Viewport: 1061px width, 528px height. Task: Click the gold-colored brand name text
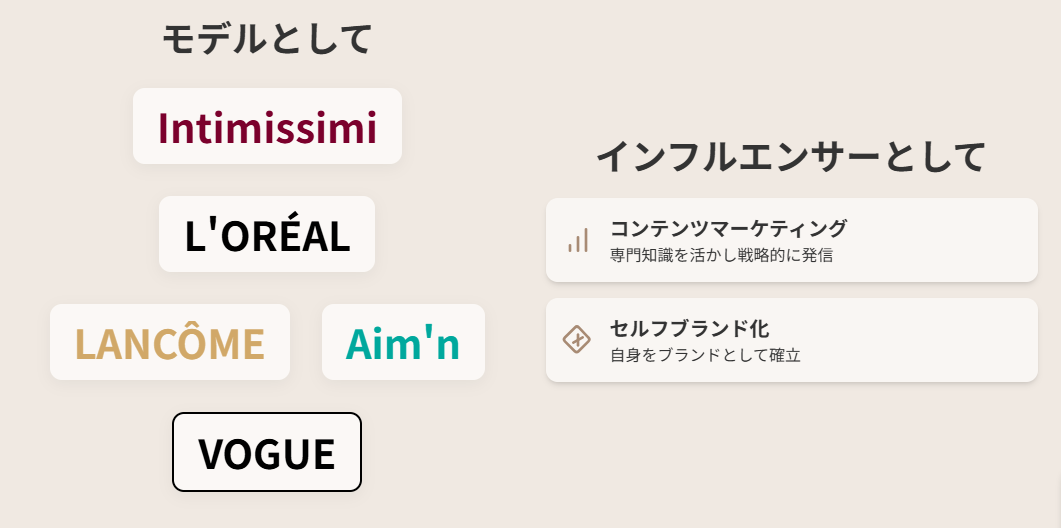(170, 344)
